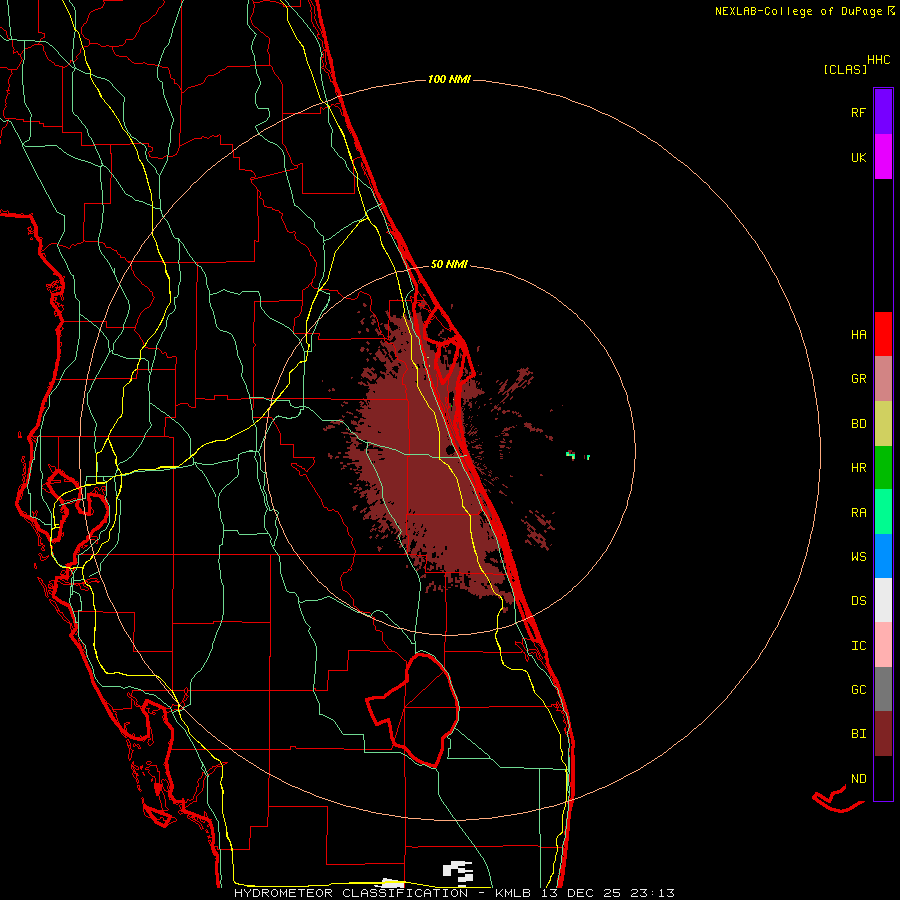Click the ND legend label
900x900 pixels.
858,779
